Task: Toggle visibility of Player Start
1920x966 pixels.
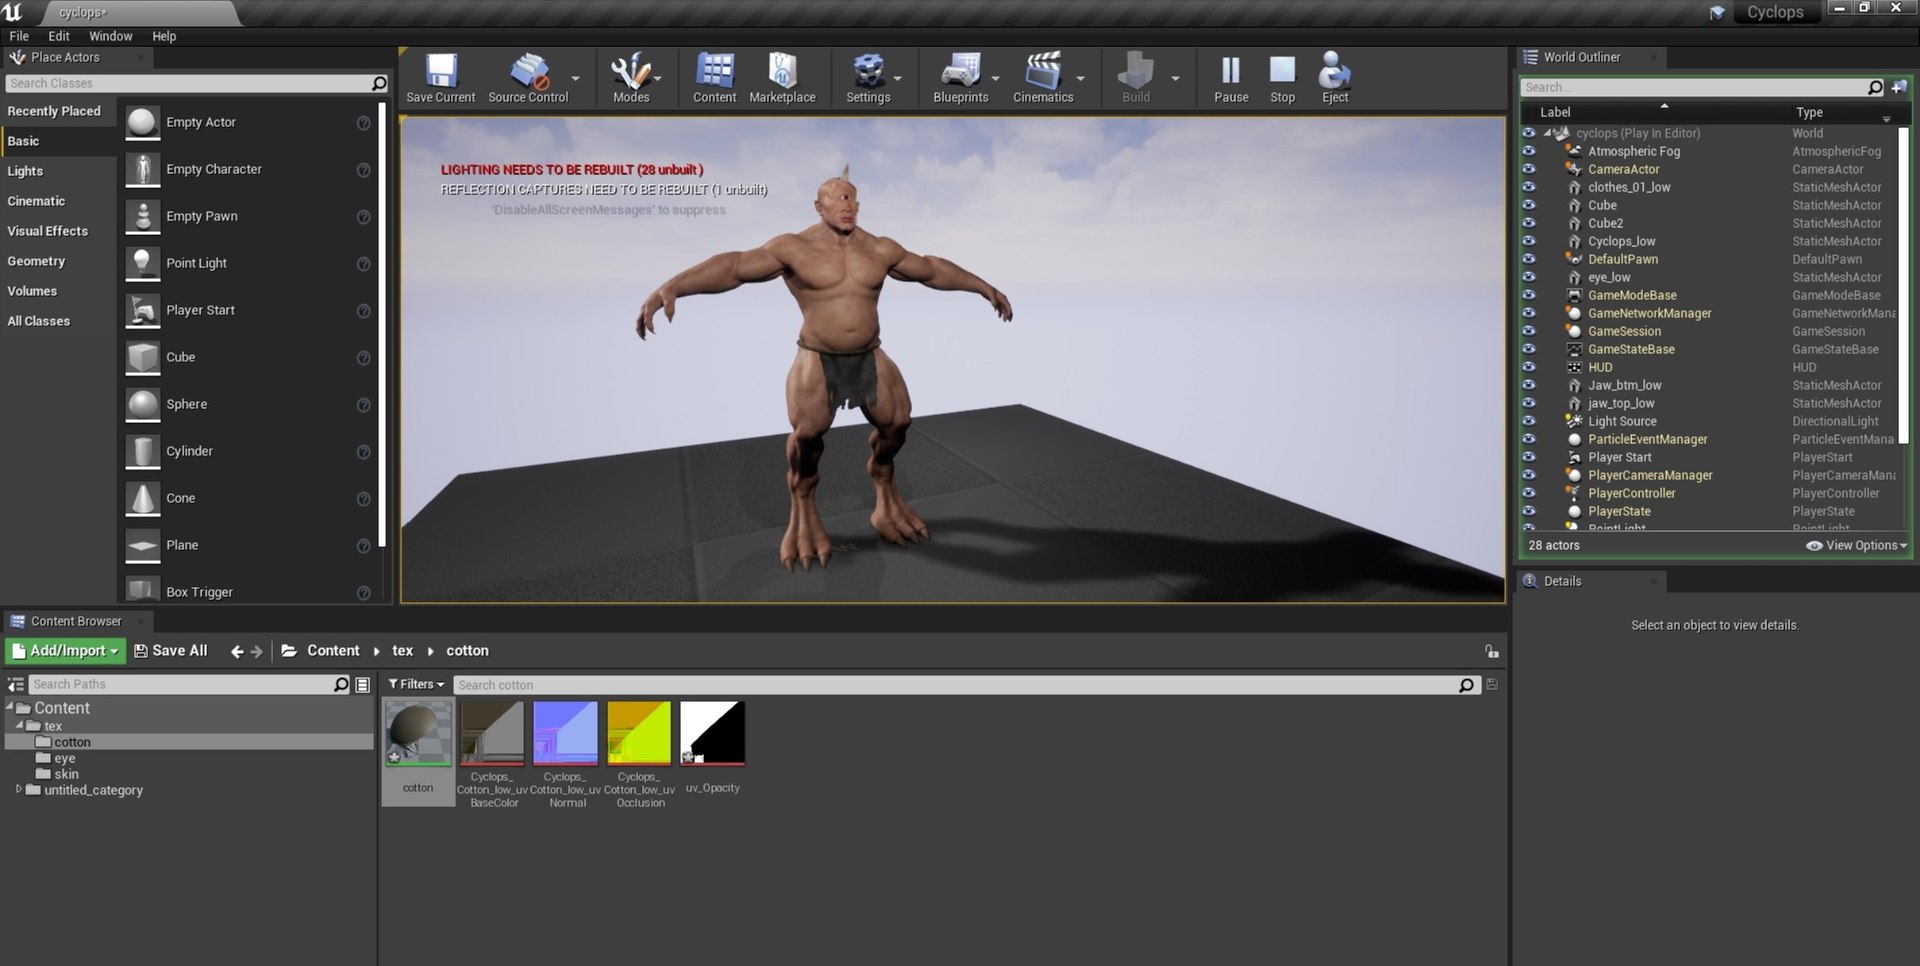Action: 1528,457
